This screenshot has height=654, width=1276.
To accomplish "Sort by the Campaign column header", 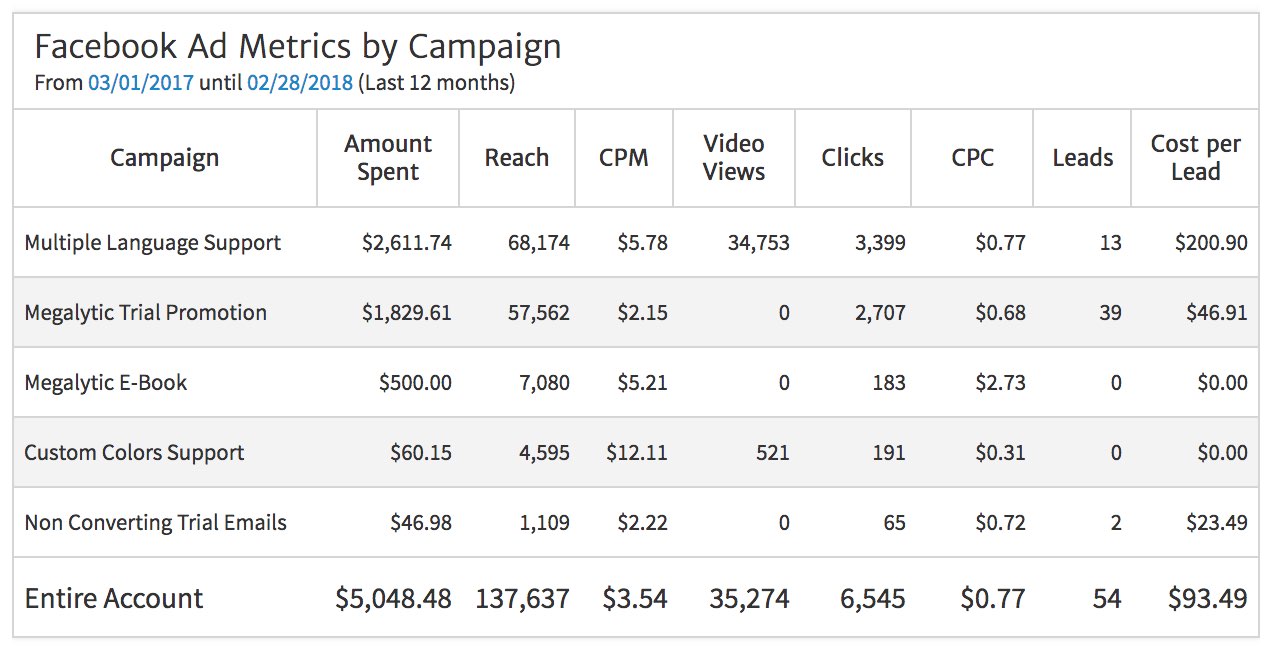I will pos(164,158).
